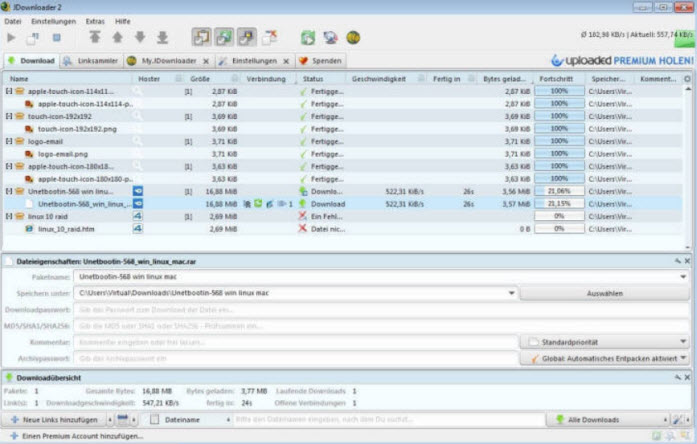Select file touch-icon-192x192.png
Viewport: 697px width, 444px height.
[77, 129]
